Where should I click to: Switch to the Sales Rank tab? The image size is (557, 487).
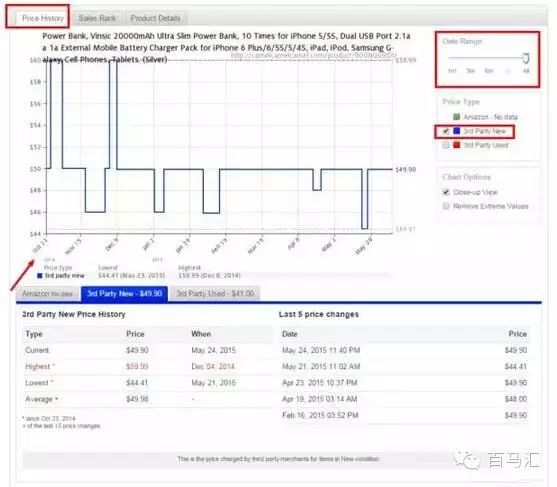[x=97, y=18]
